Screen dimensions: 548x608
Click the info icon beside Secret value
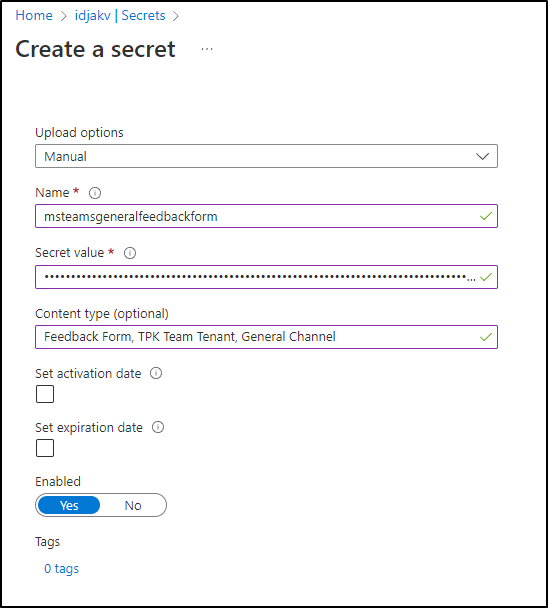click(x=130, y=253)
